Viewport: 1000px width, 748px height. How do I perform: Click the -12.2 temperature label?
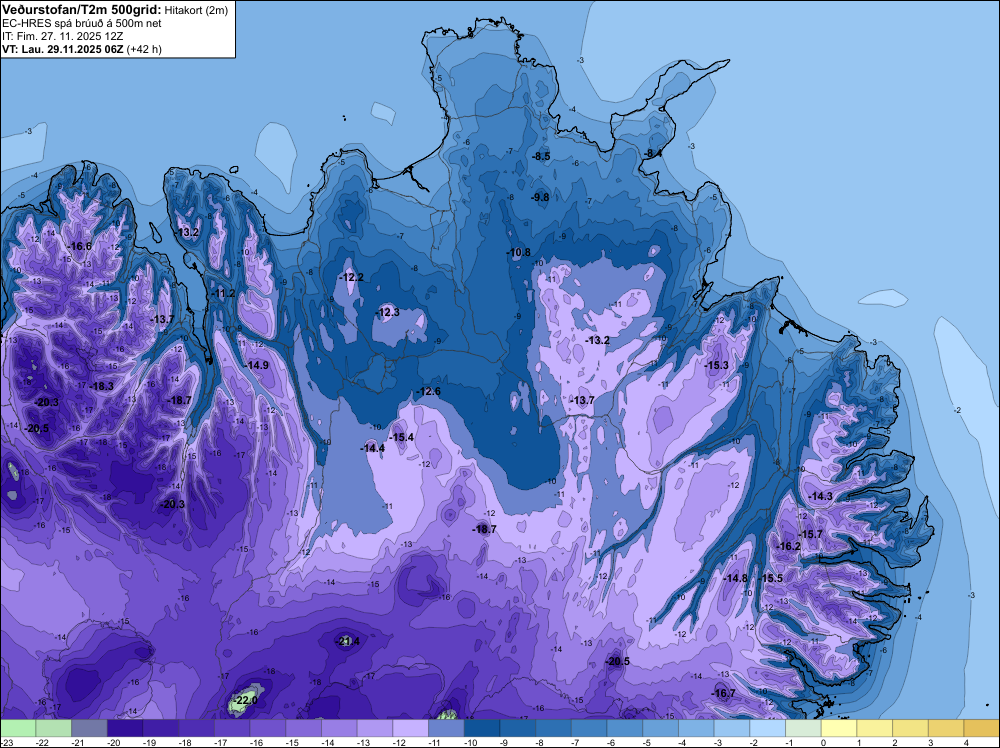pos(351,277)
